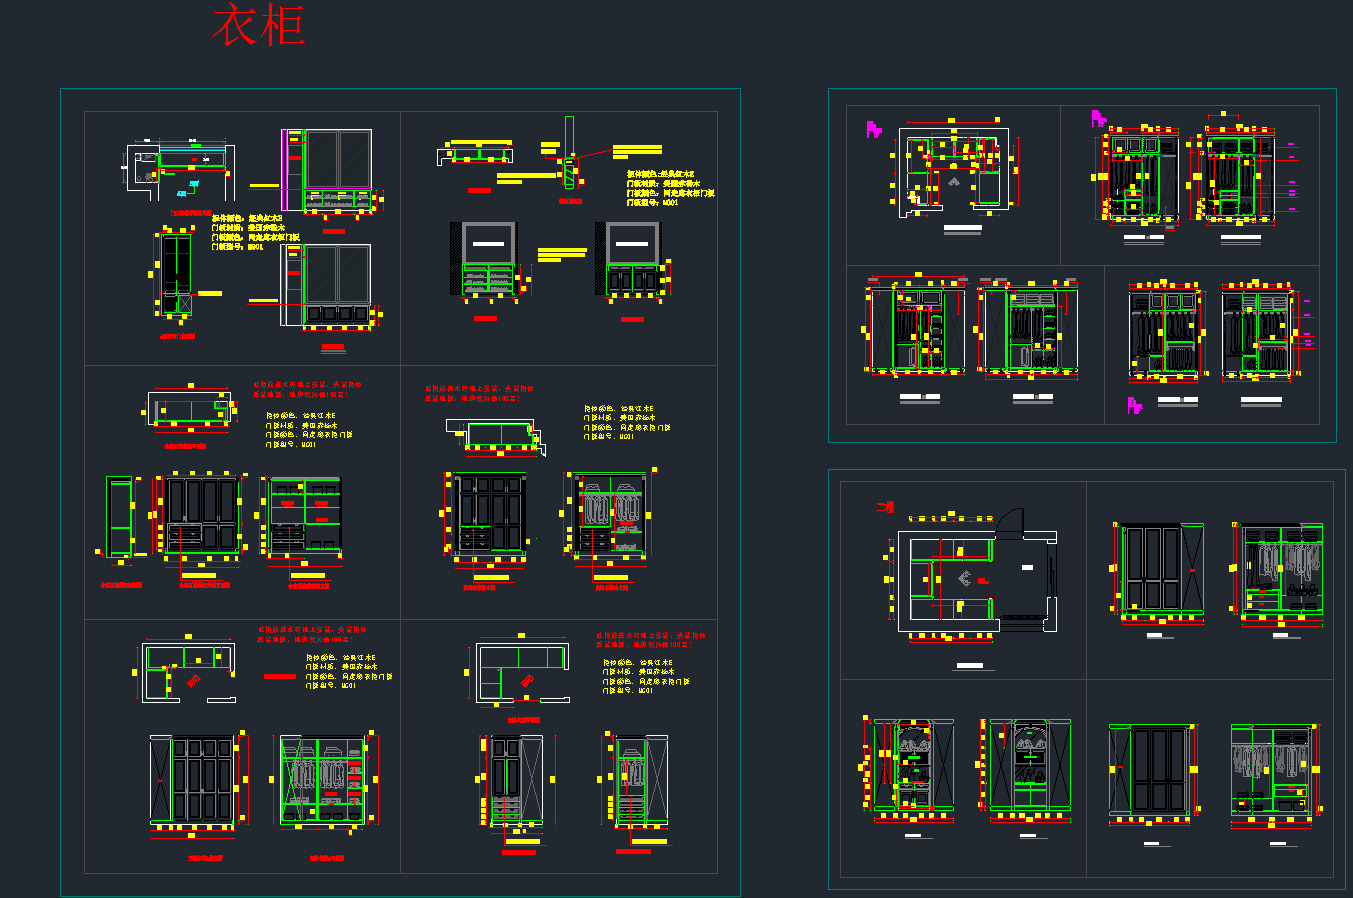The width and height of the screenshot is (1353, 898).
Task: Click the red 衣柜 title text
Action: tap(258, 26)
